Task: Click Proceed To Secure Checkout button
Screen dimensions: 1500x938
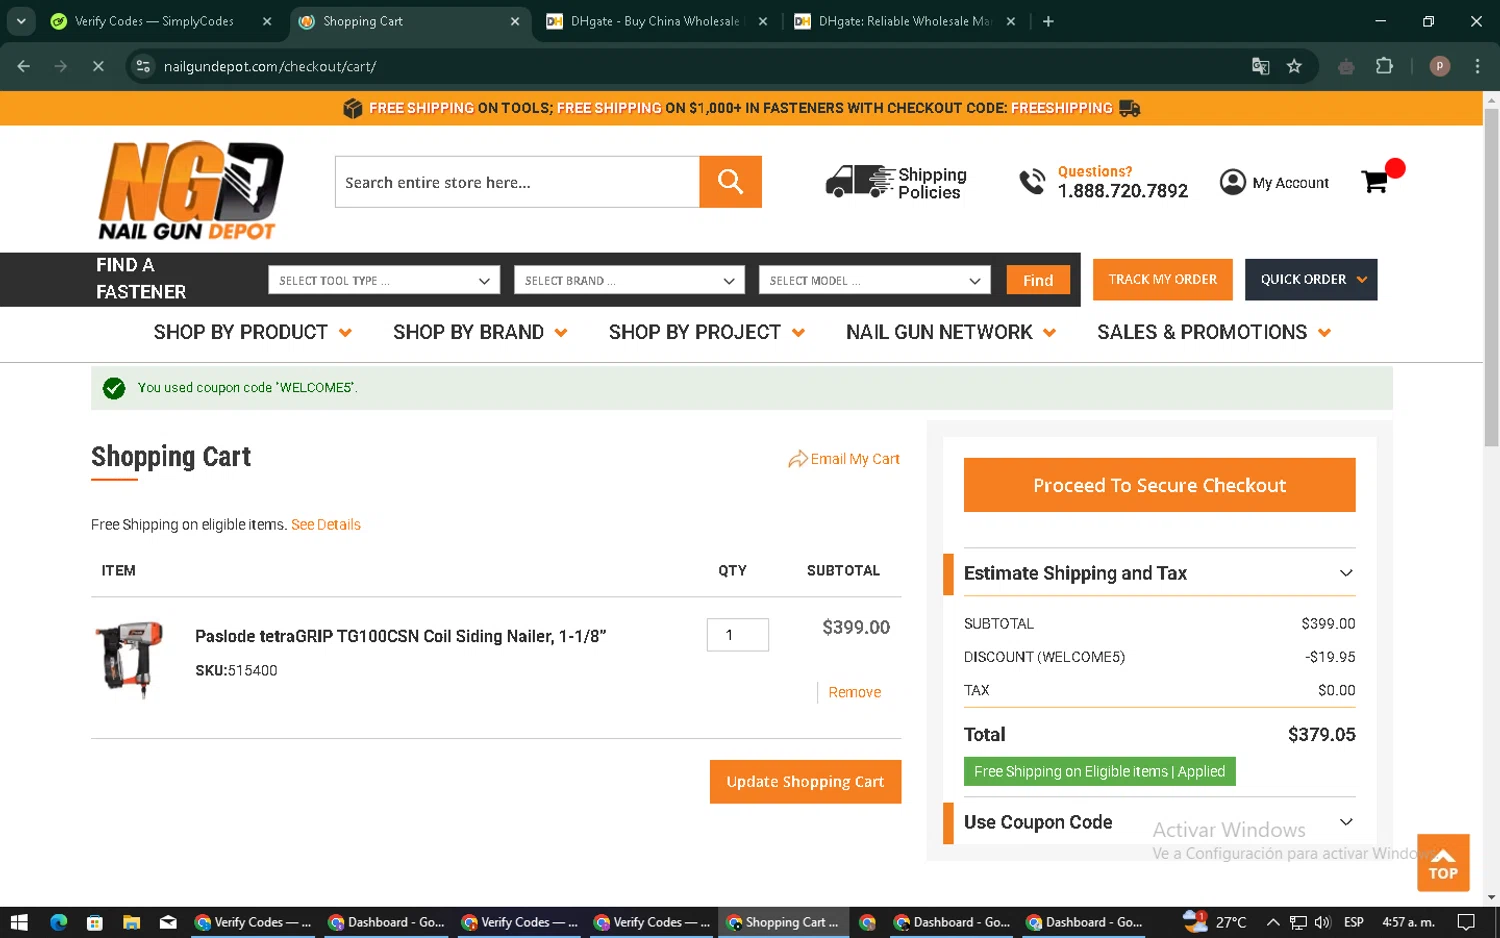Action: coord(1159,485)
